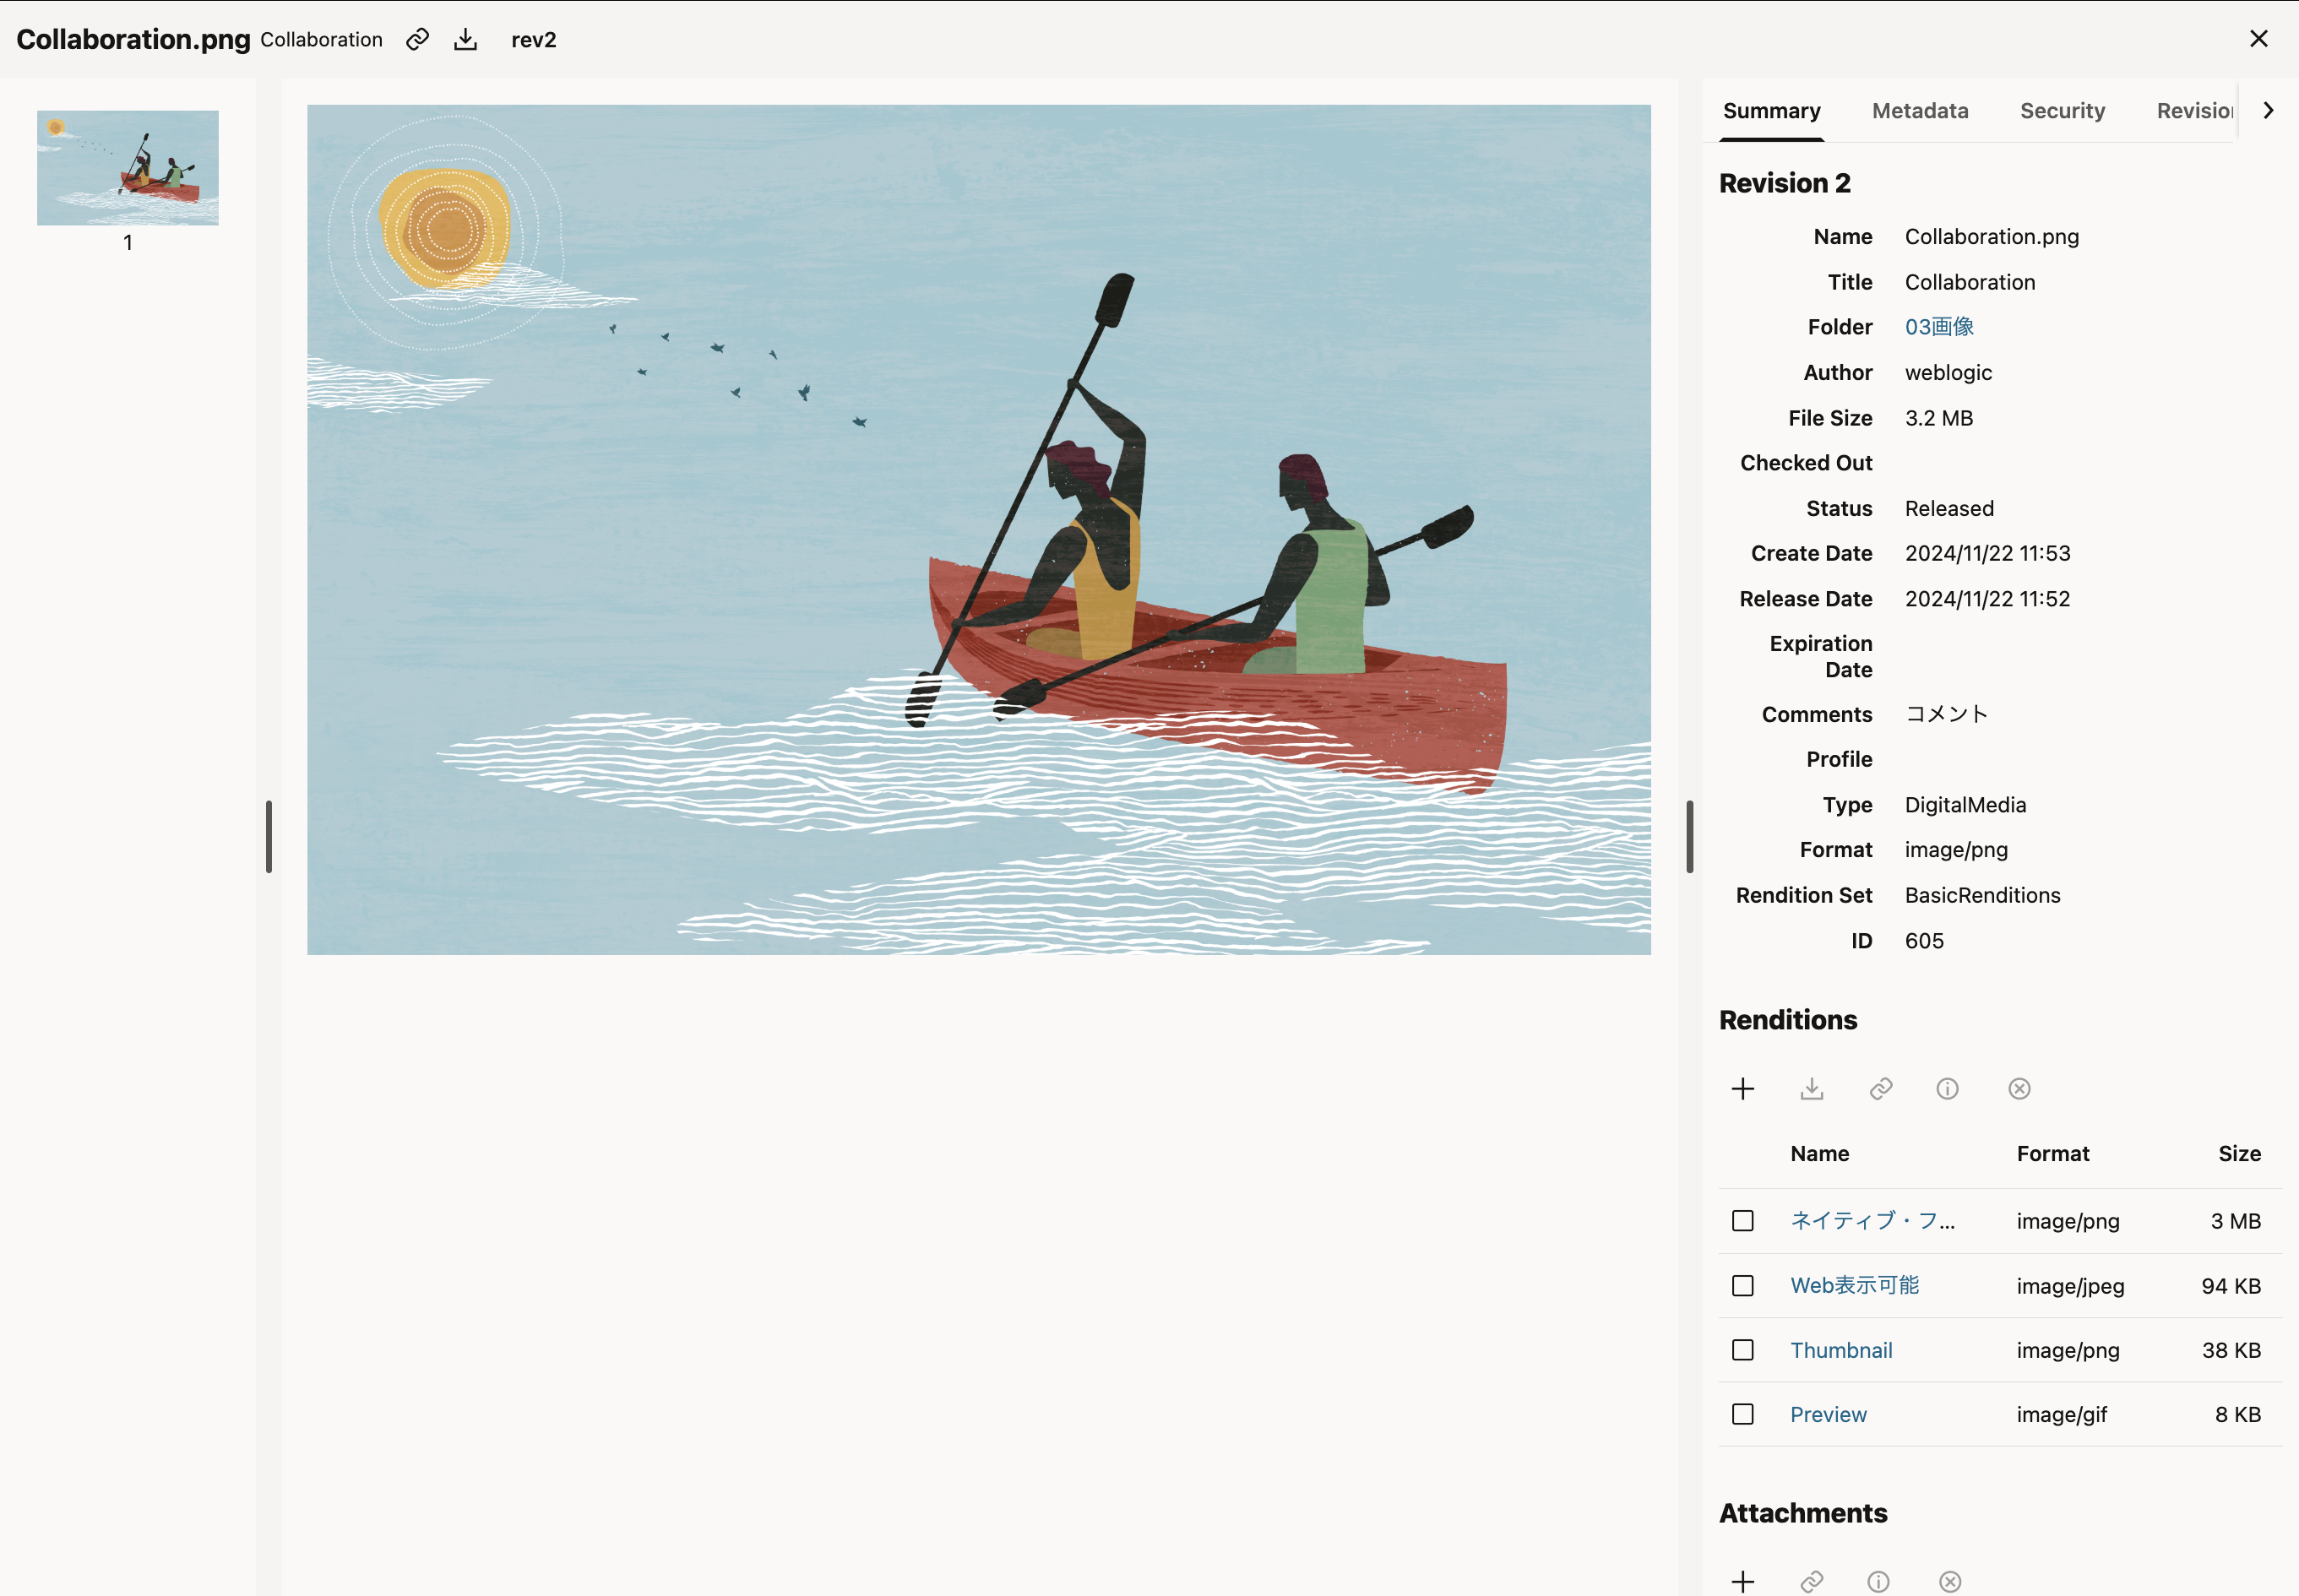This screenshot has height=1596, width=2299.
Task: Add attachment plus icon
Action: [x=1743, y=1581]
